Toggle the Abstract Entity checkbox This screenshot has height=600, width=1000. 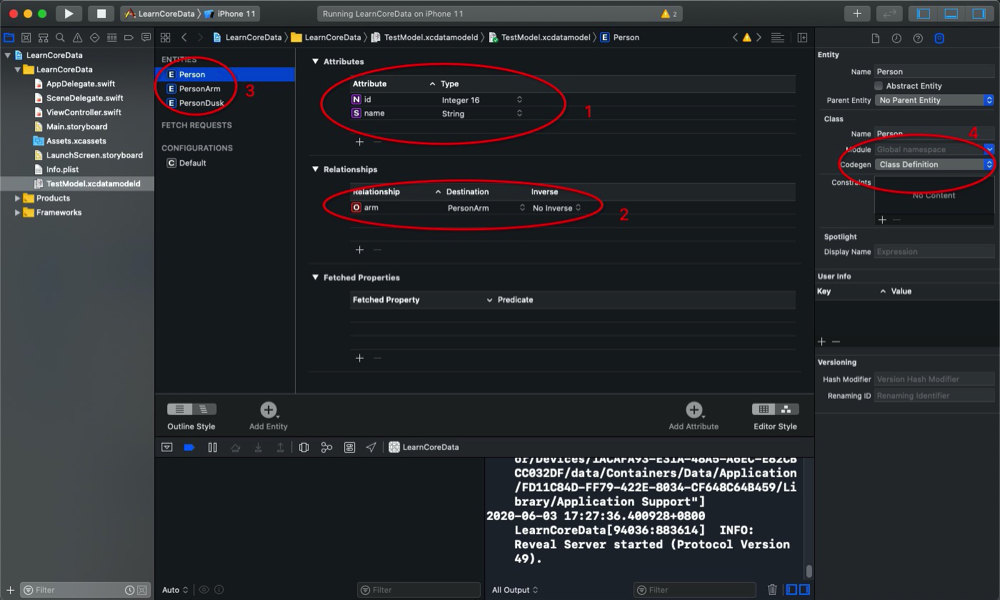(878, 85)
